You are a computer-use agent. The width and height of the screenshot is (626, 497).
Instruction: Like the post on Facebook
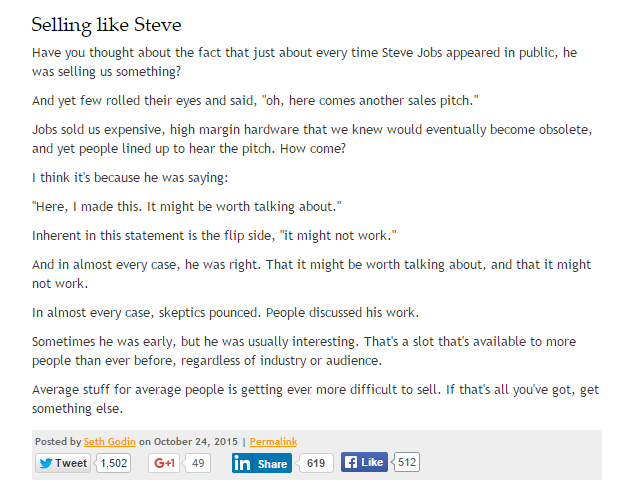tap(364, 462)
